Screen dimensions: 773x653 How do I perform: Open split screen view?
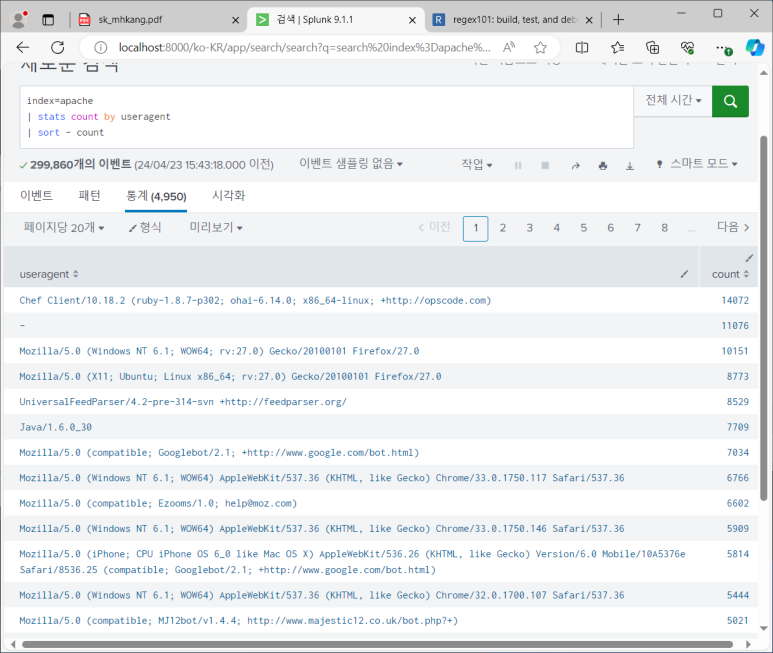[582, 47]
